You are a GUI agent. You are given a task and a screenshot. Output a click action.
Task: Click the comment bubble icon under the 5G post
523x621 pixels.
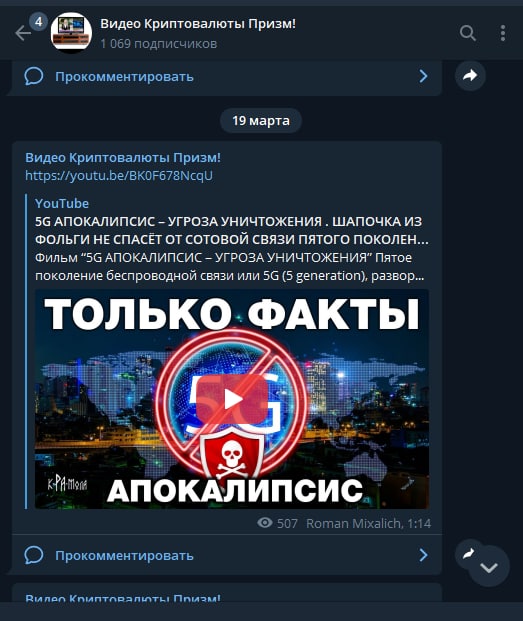(x=34, y=555)
